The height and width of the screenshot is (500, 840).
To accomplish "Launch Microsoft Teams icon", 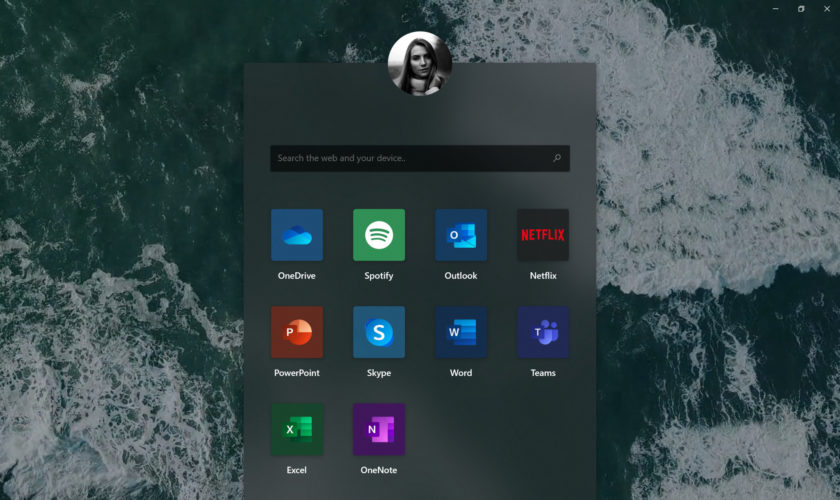I will (543, 332).
